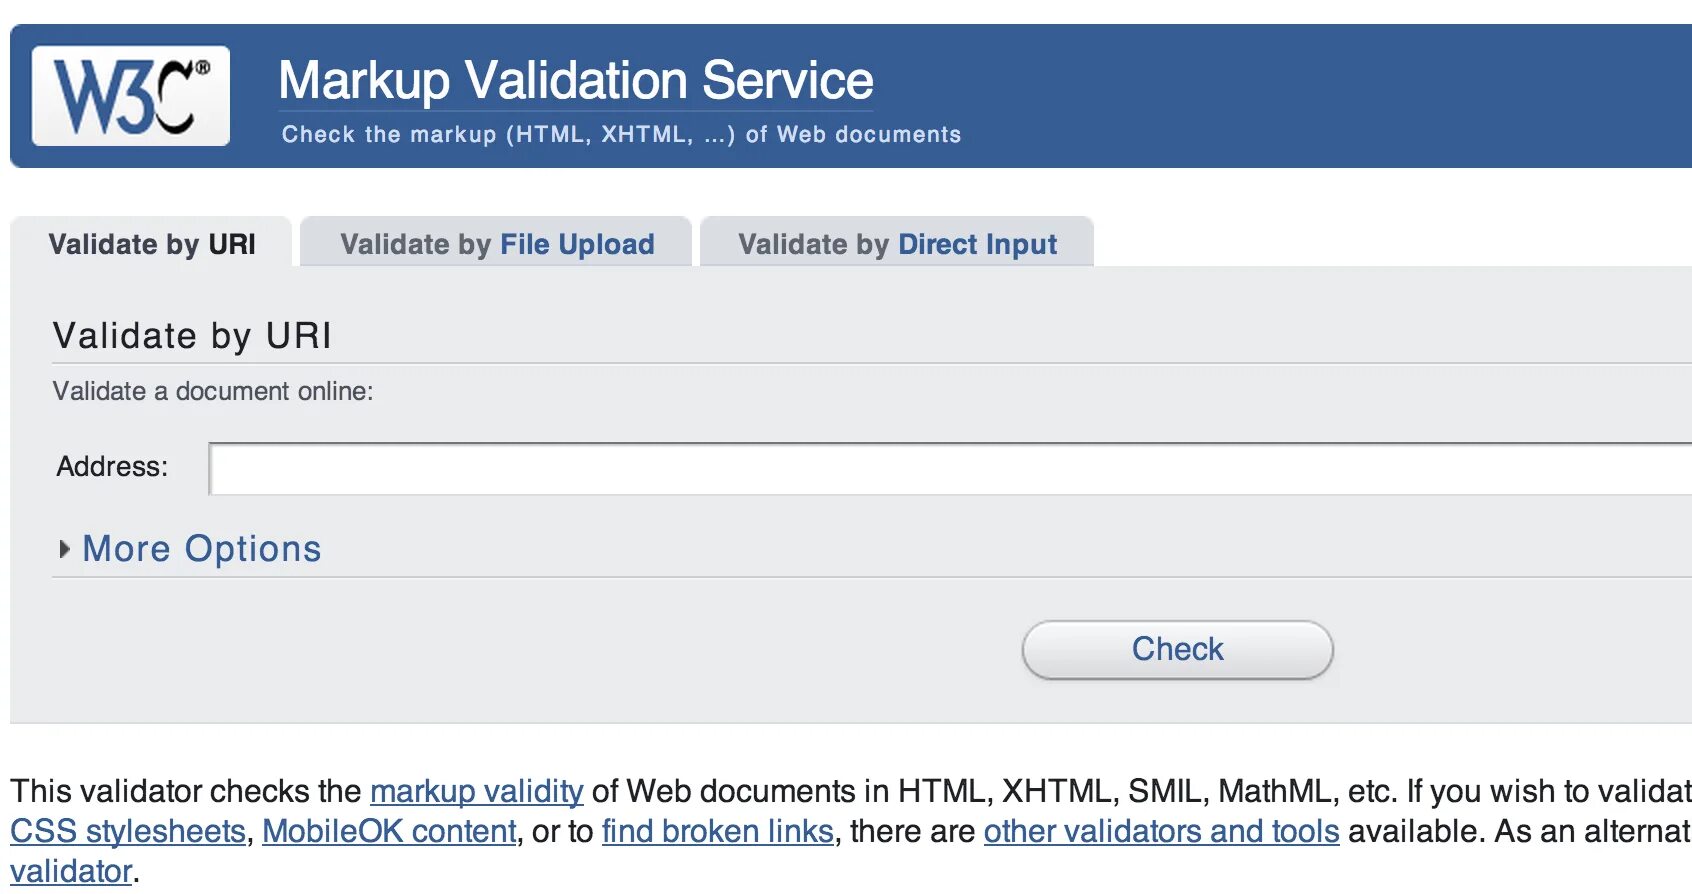Click the W3C logo
The image size is (1692, 894).
[x=131, y=96]
